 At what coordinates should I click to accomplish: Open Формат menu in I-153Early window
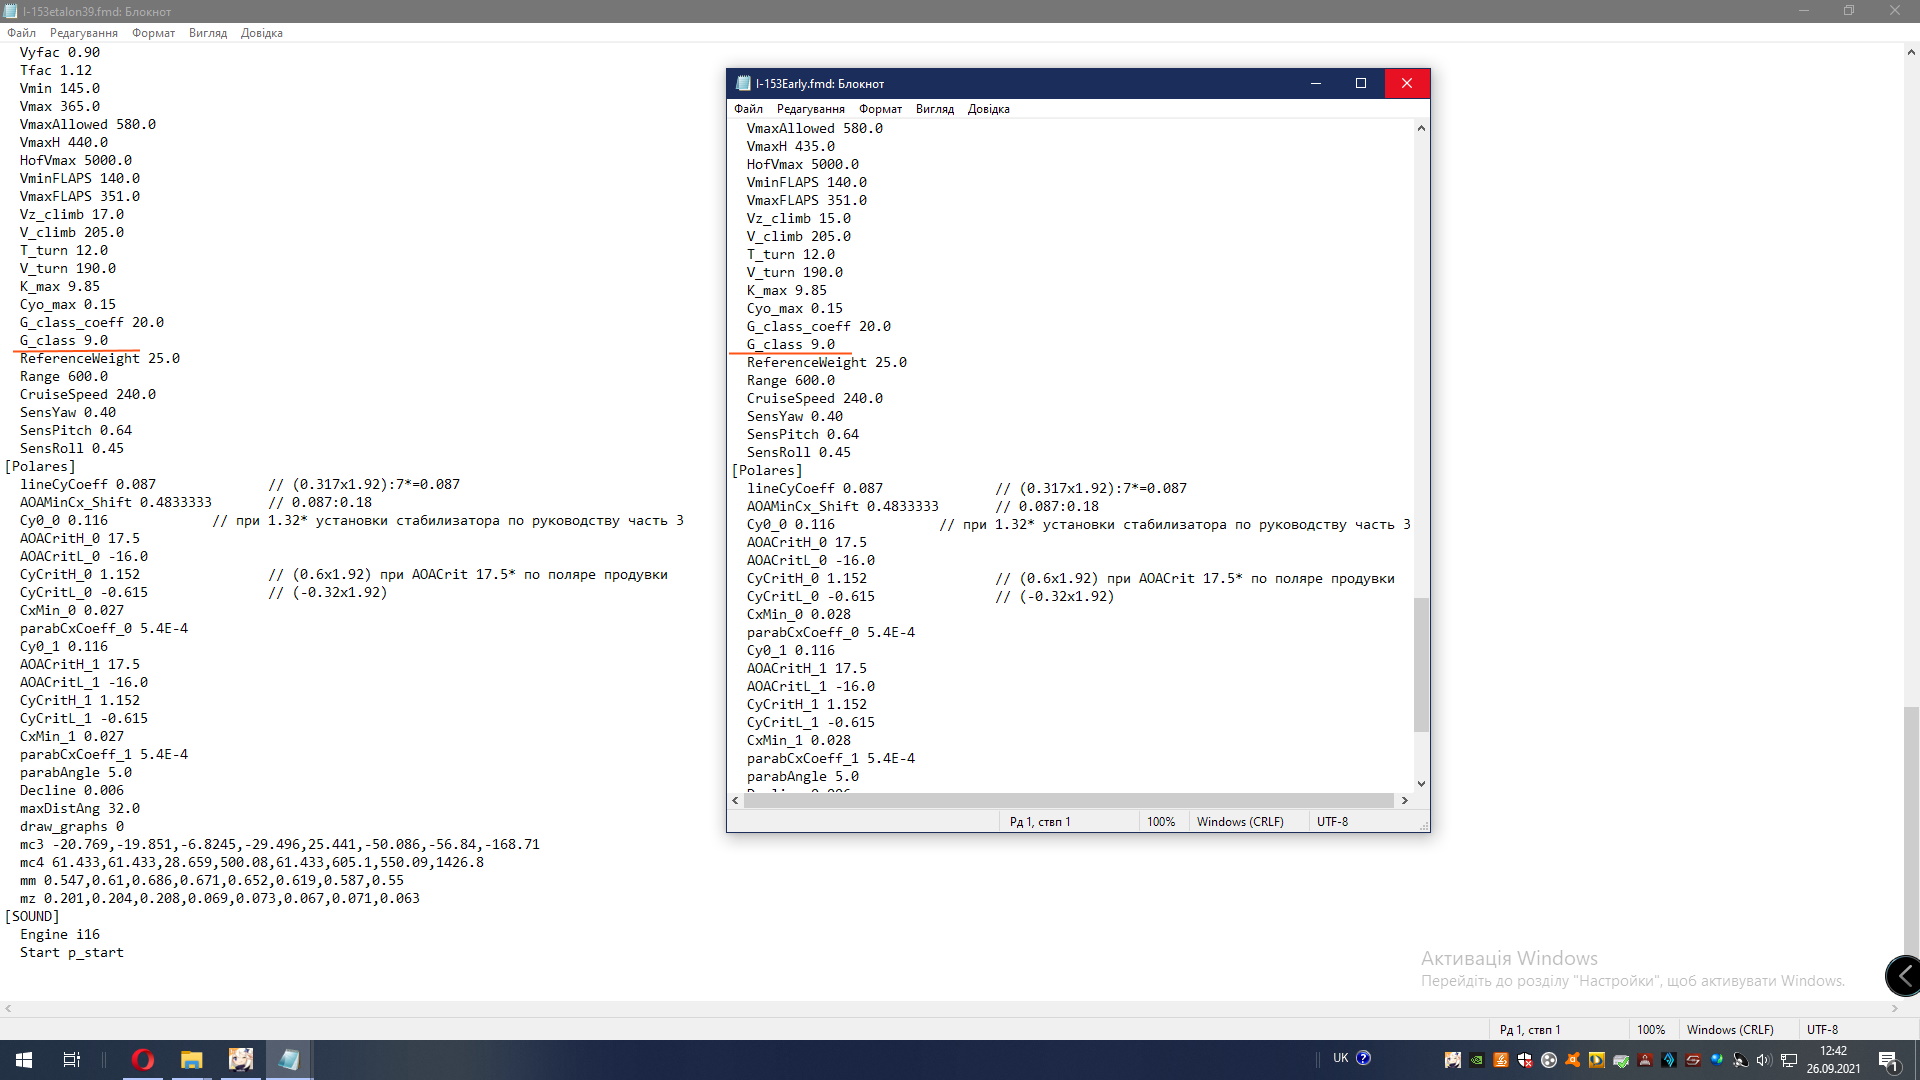click(x=880, y=109)
